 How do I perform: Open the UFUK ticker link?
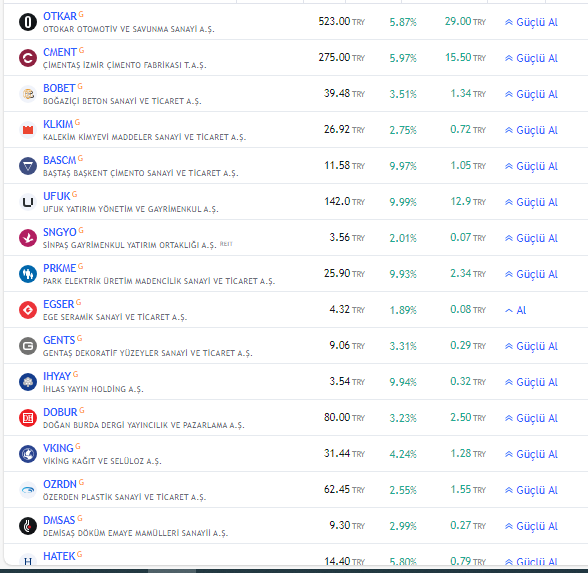point(57,196)
